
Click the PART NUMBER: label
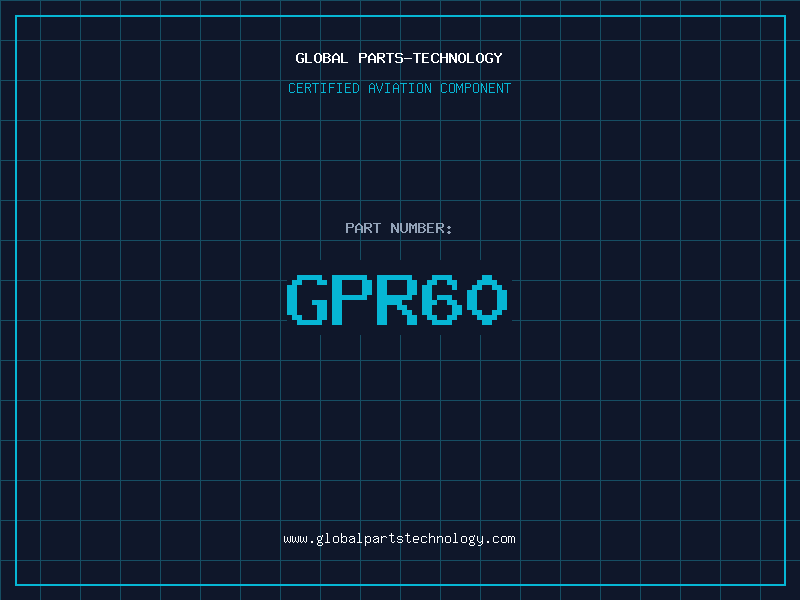[398, 228]
